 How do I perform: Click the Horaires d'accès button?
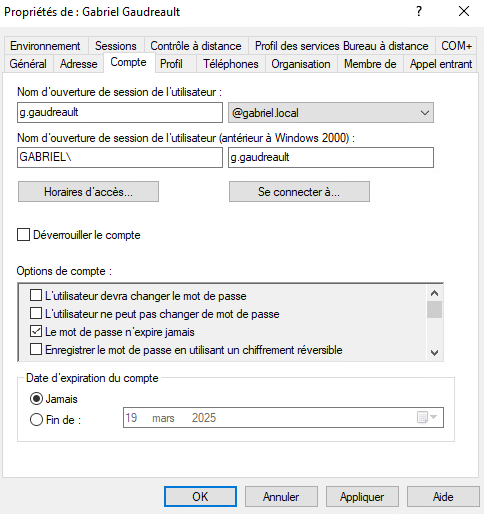(88, 192)
